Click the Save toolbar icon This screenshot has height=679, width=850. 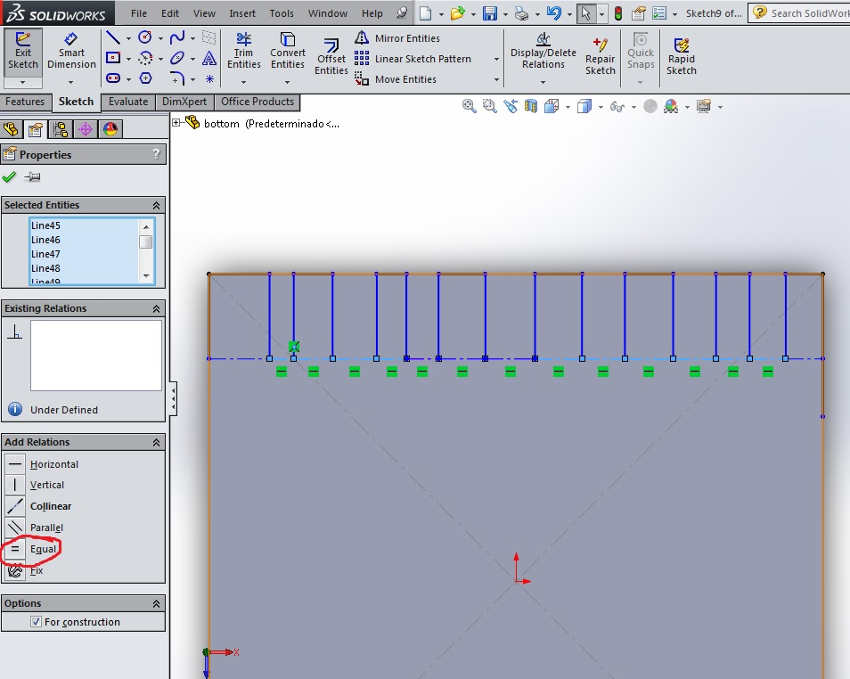490,13
